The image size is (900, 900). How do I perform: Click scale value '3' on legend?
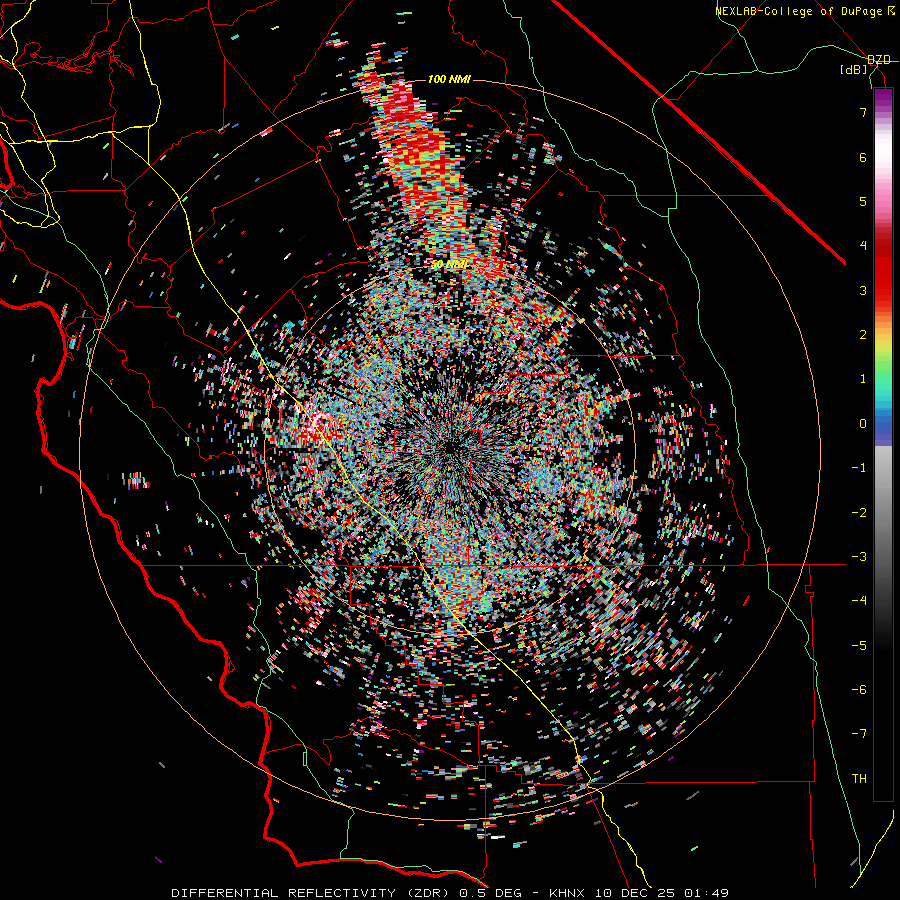pos(863,290)
